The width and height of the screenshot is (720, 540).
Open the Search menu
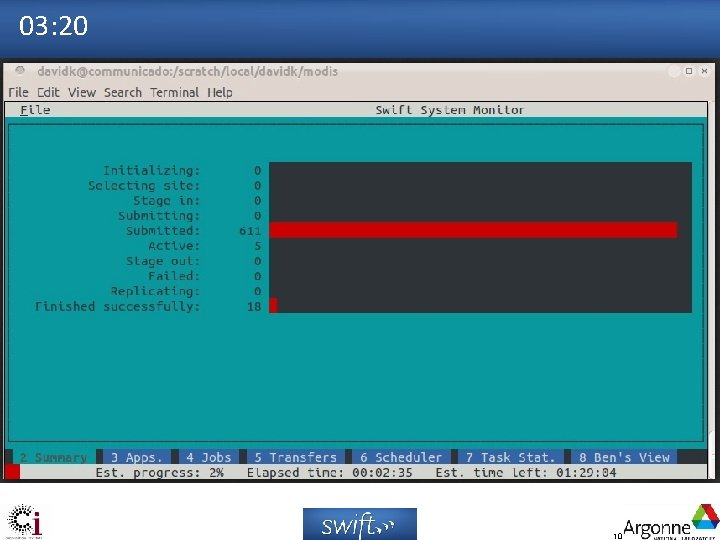tap(123, 92)
